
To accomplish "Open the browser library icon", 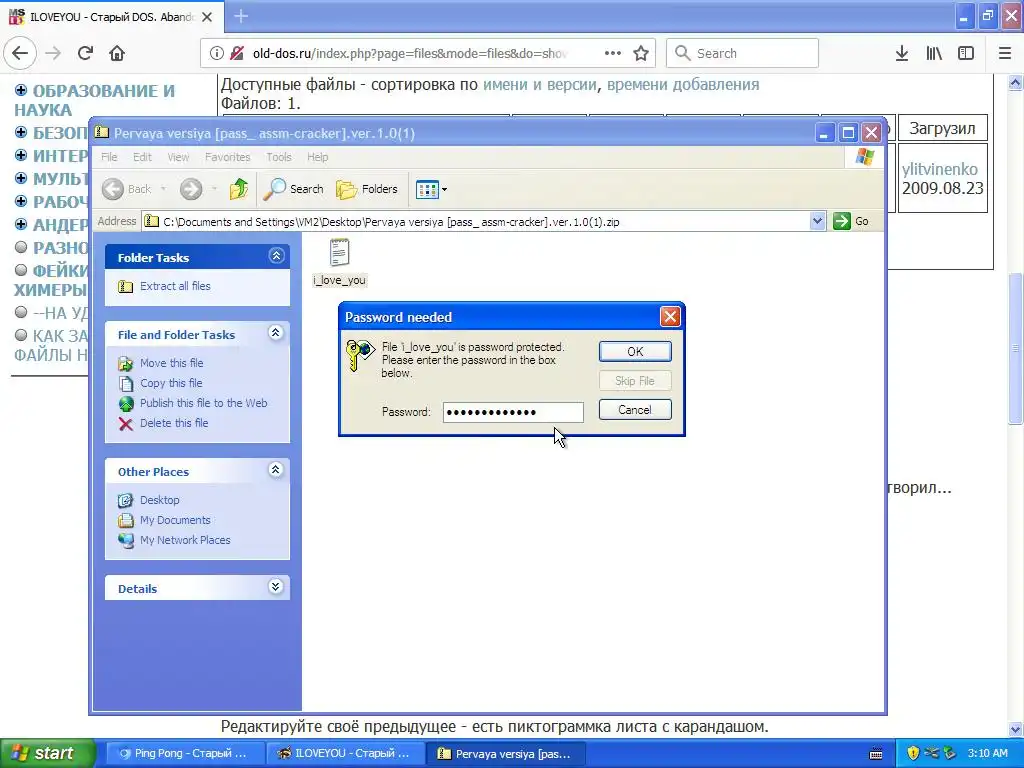I will coord(934,54).
